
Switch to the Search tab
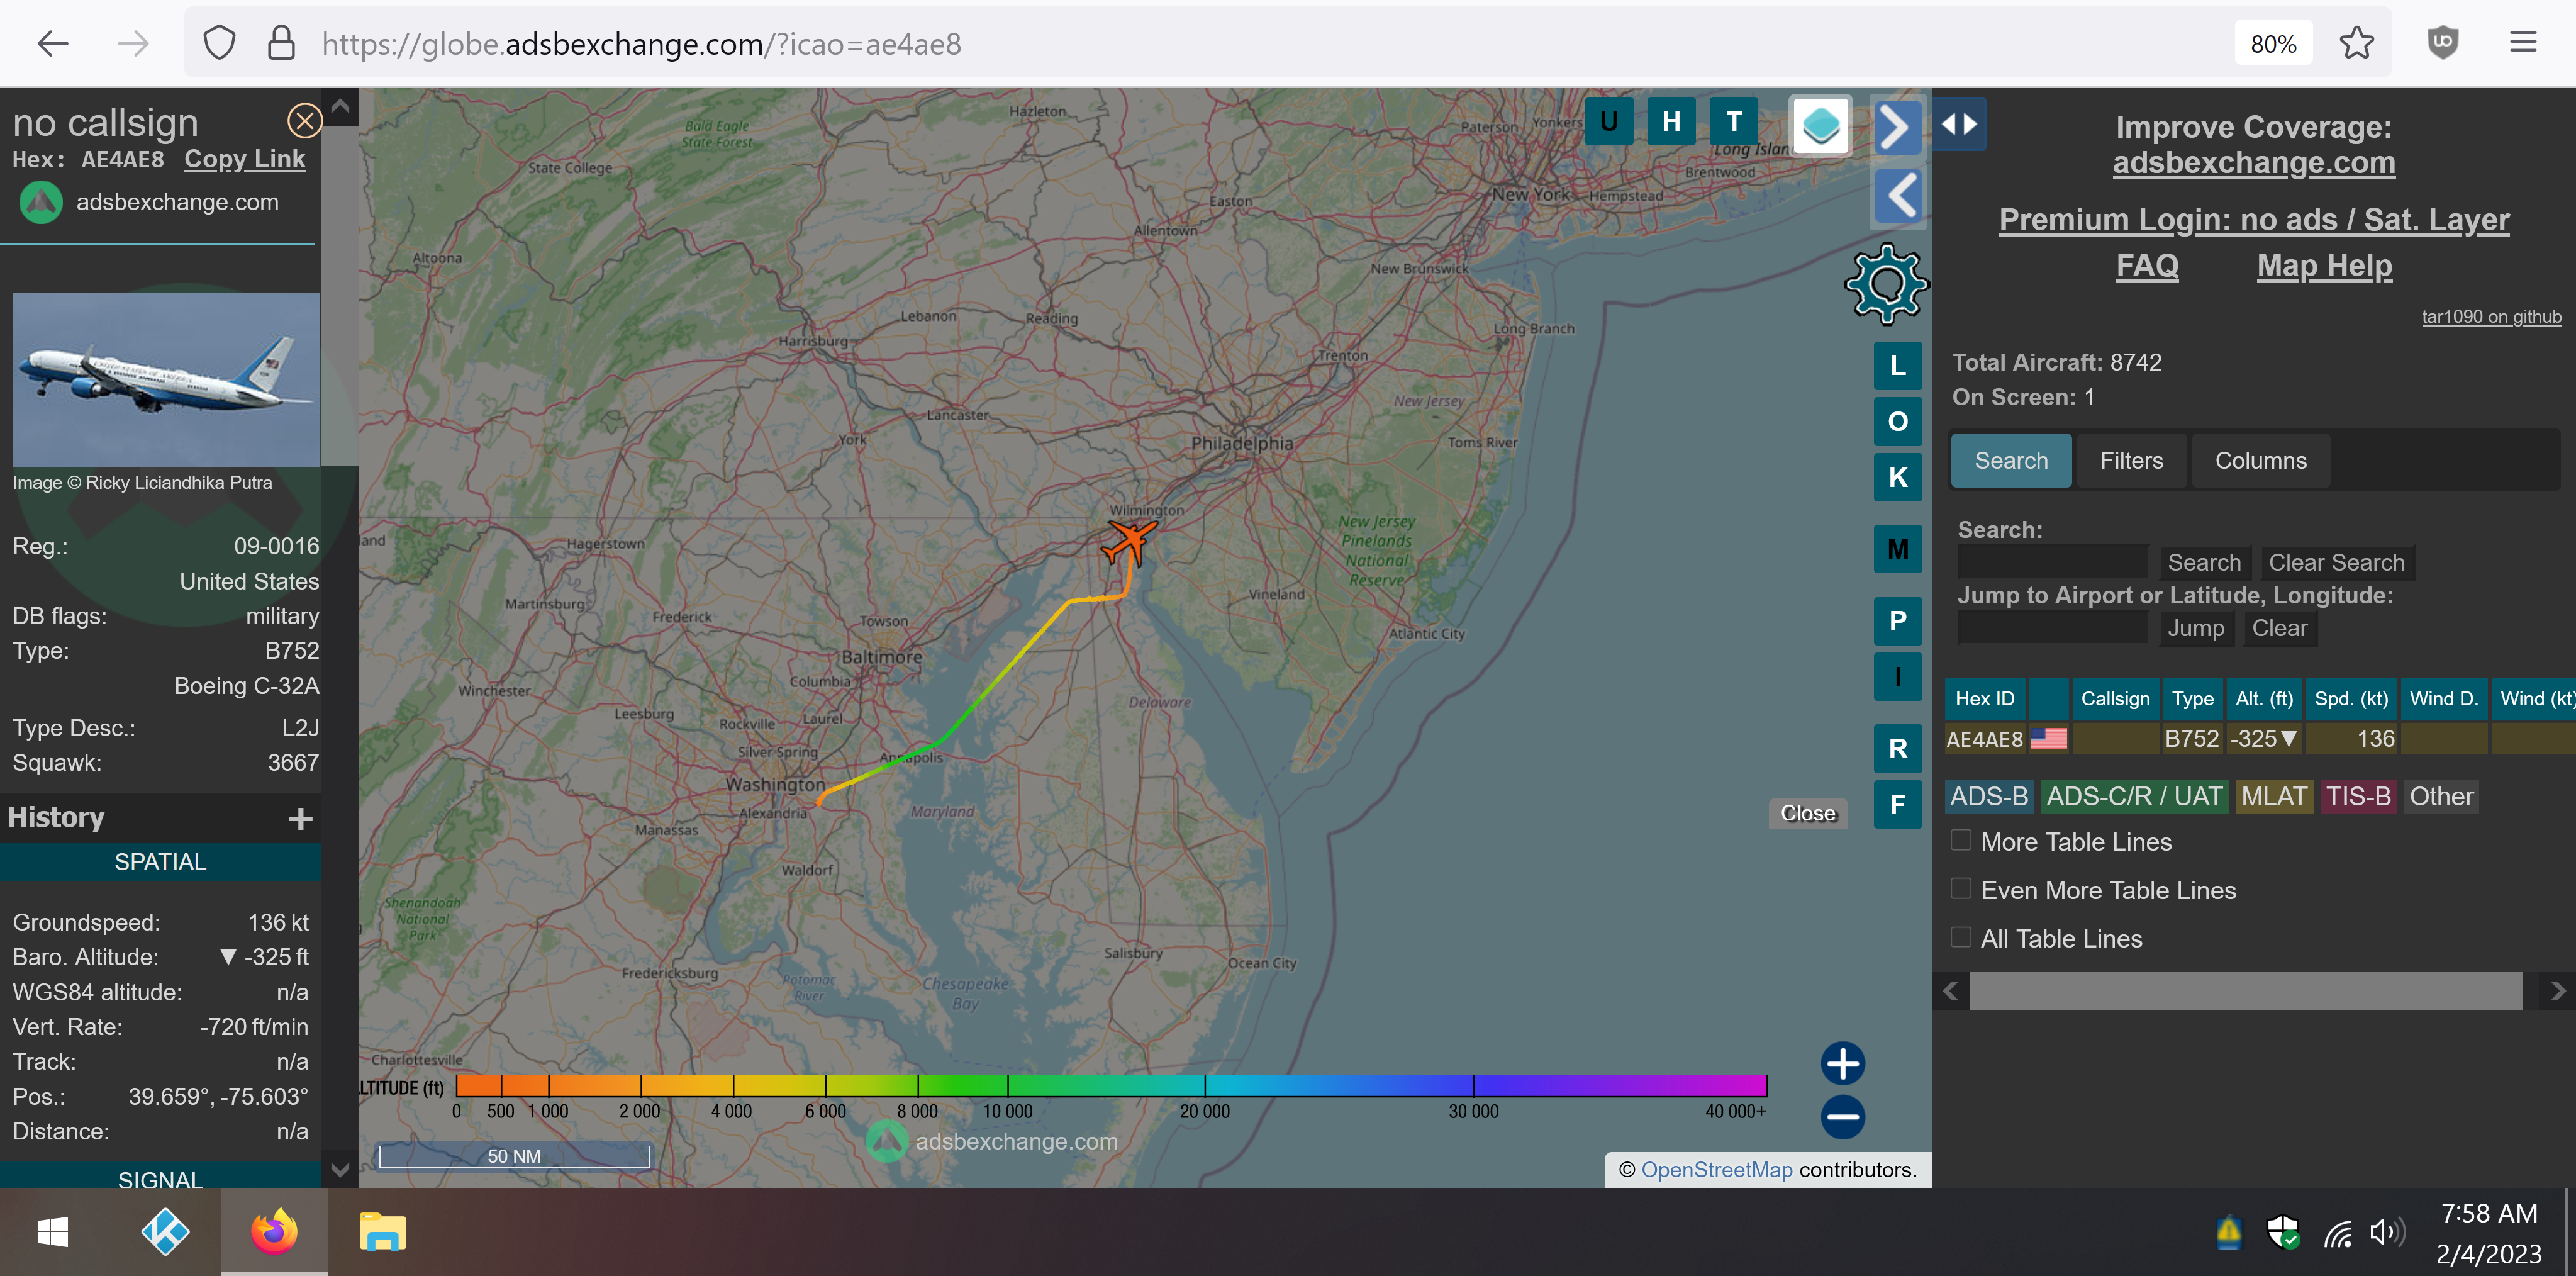point(2010,461)
